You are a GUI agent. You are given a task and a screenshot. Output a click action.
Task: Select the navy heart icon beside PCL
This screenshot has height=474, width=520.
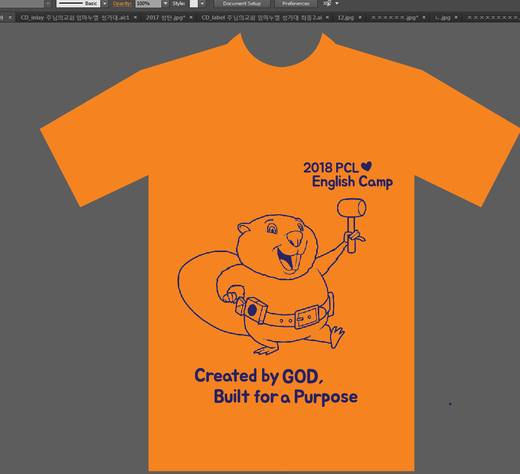(x=366, y=166)
